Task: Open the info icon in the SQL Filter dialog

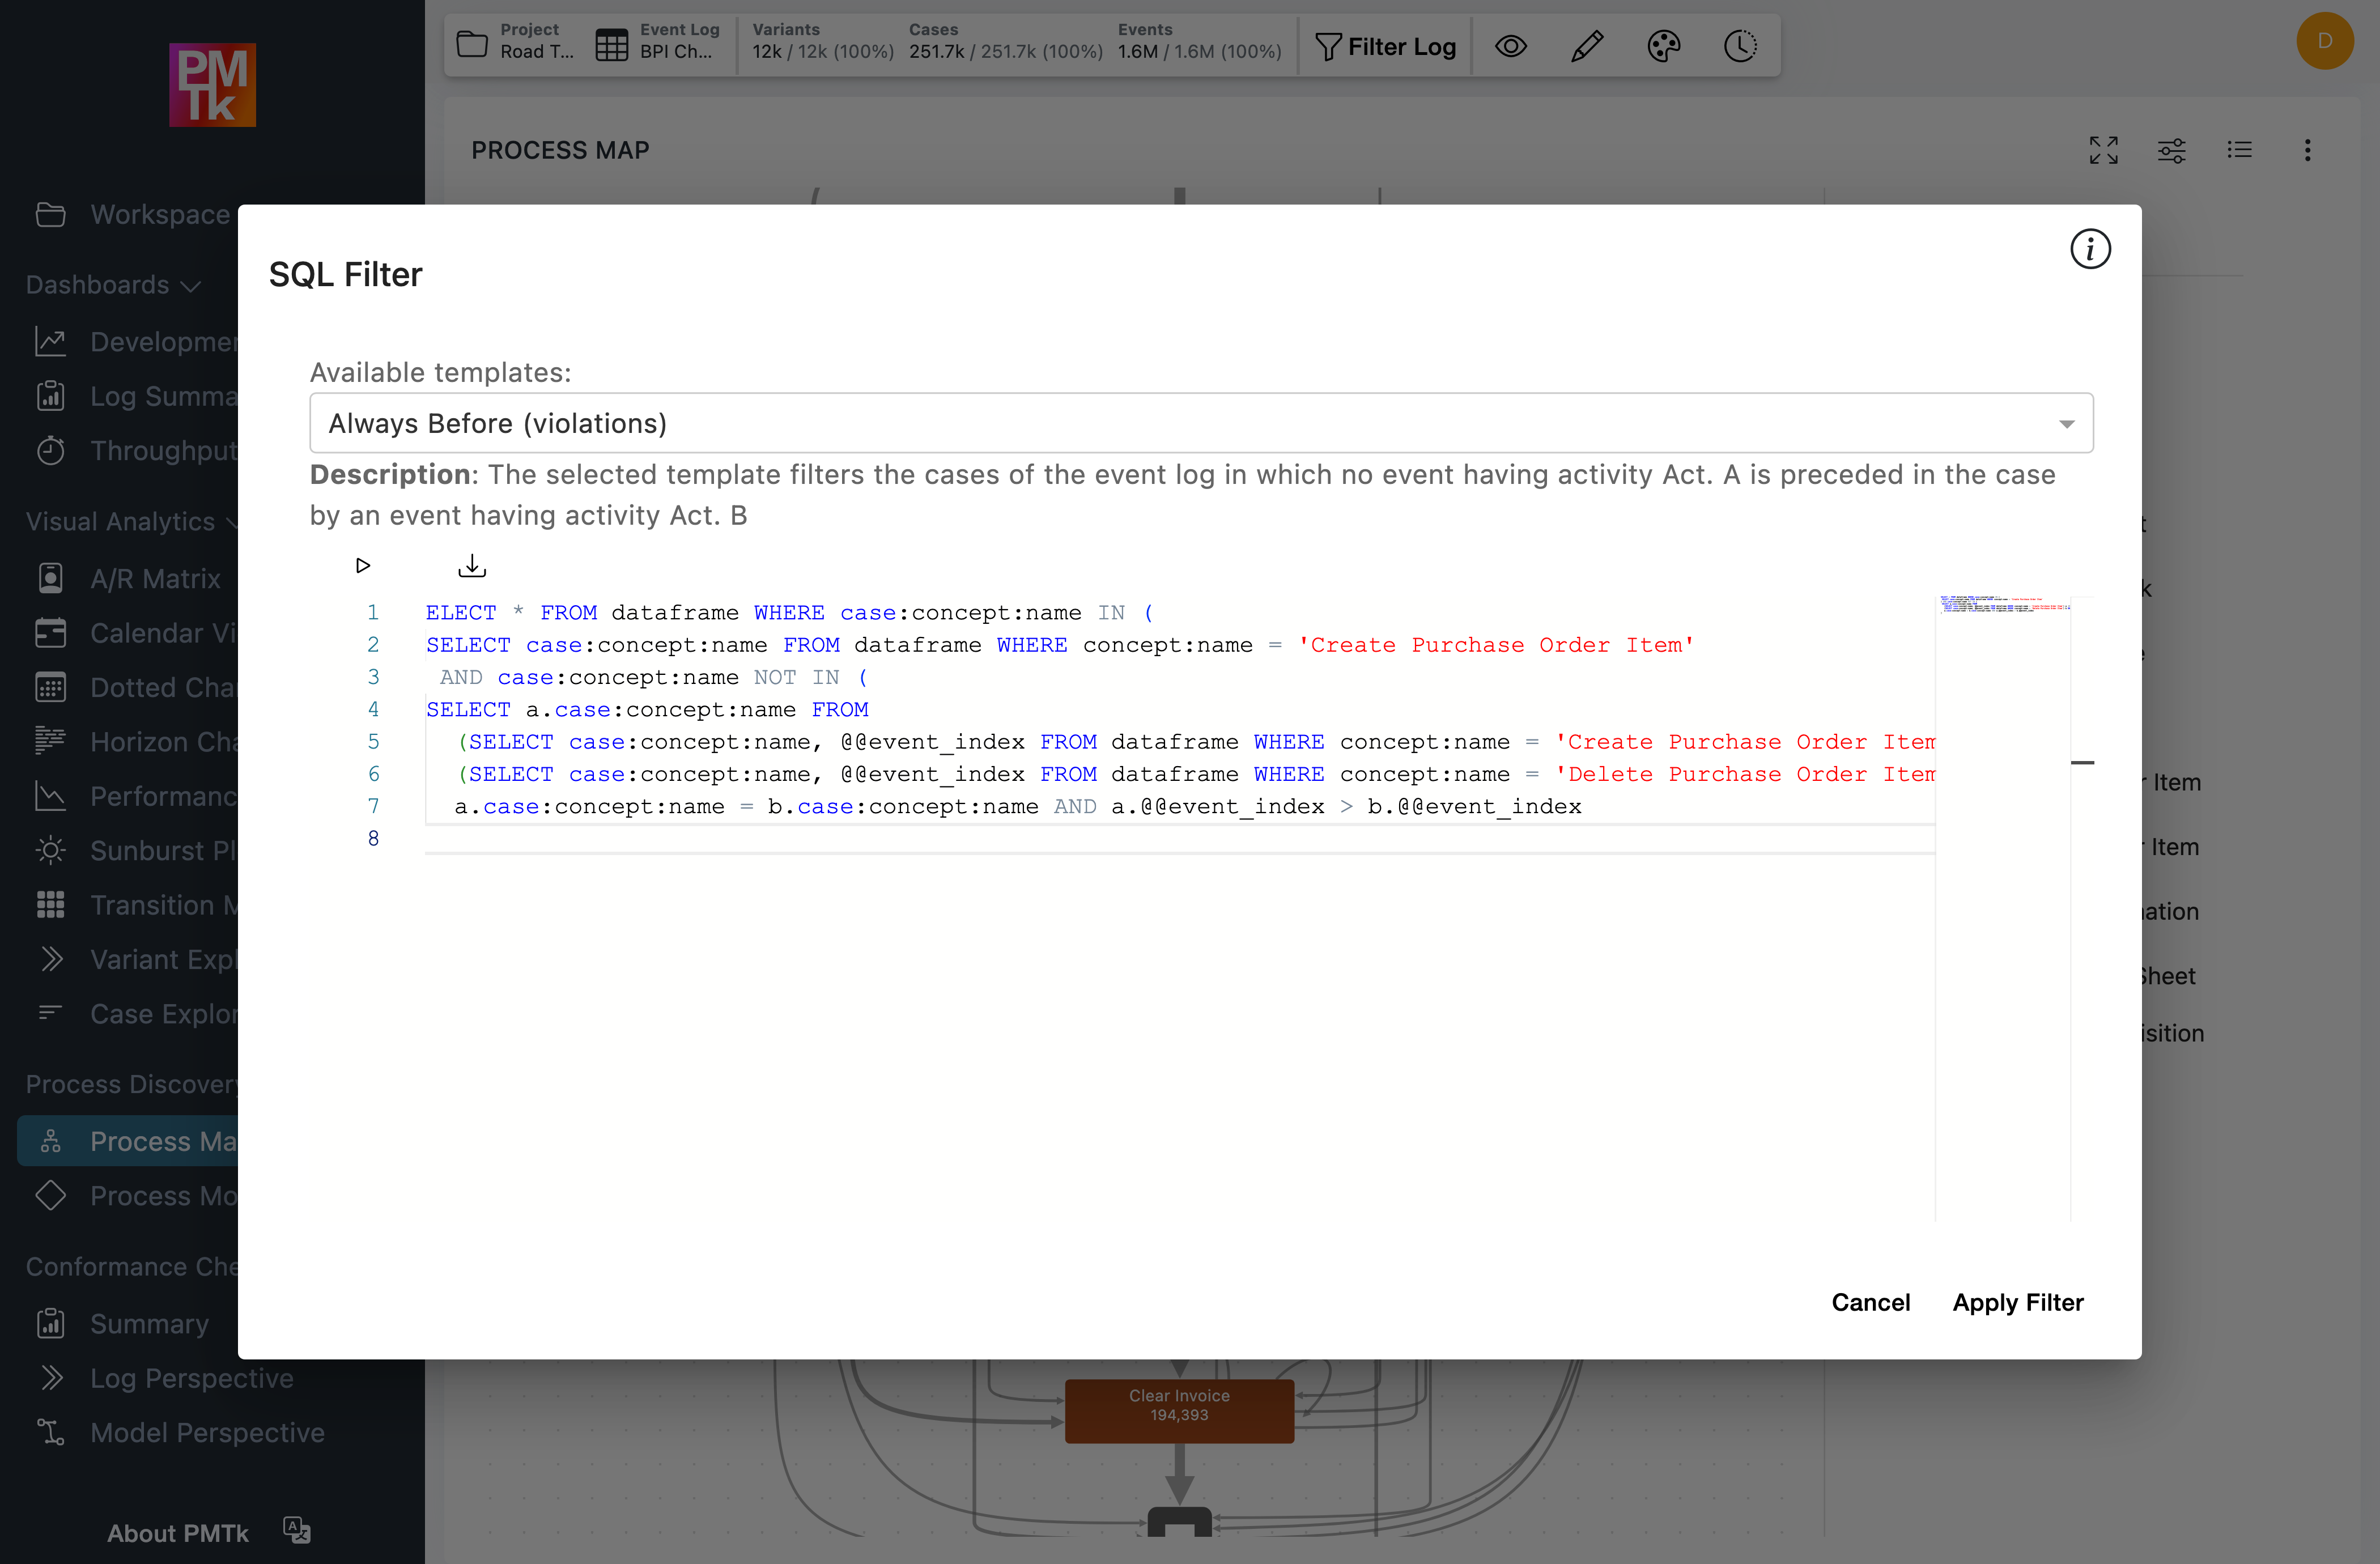Action: point(2090,249)
